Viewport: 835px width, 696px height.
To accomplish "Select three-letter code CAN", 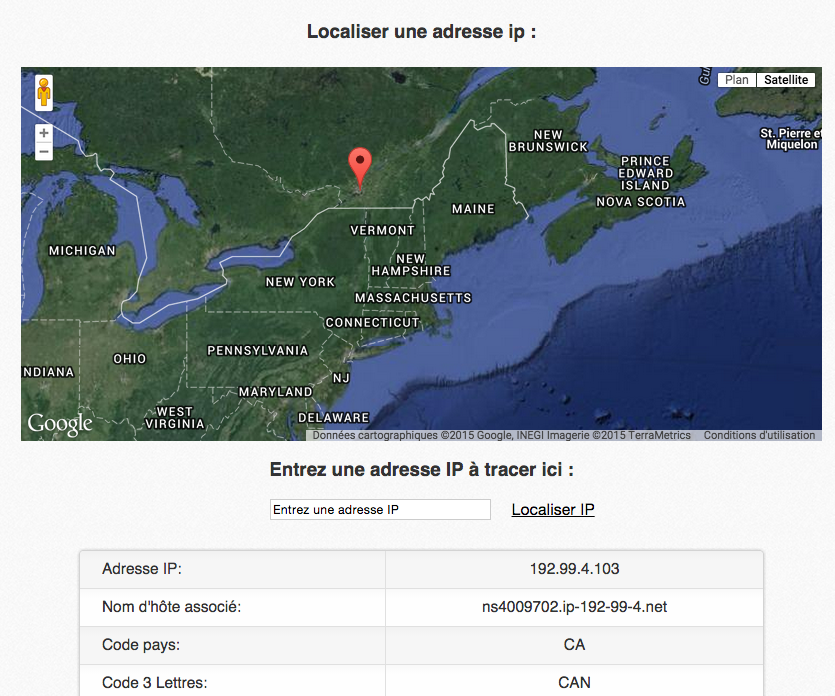I will [x=575, y=682].
